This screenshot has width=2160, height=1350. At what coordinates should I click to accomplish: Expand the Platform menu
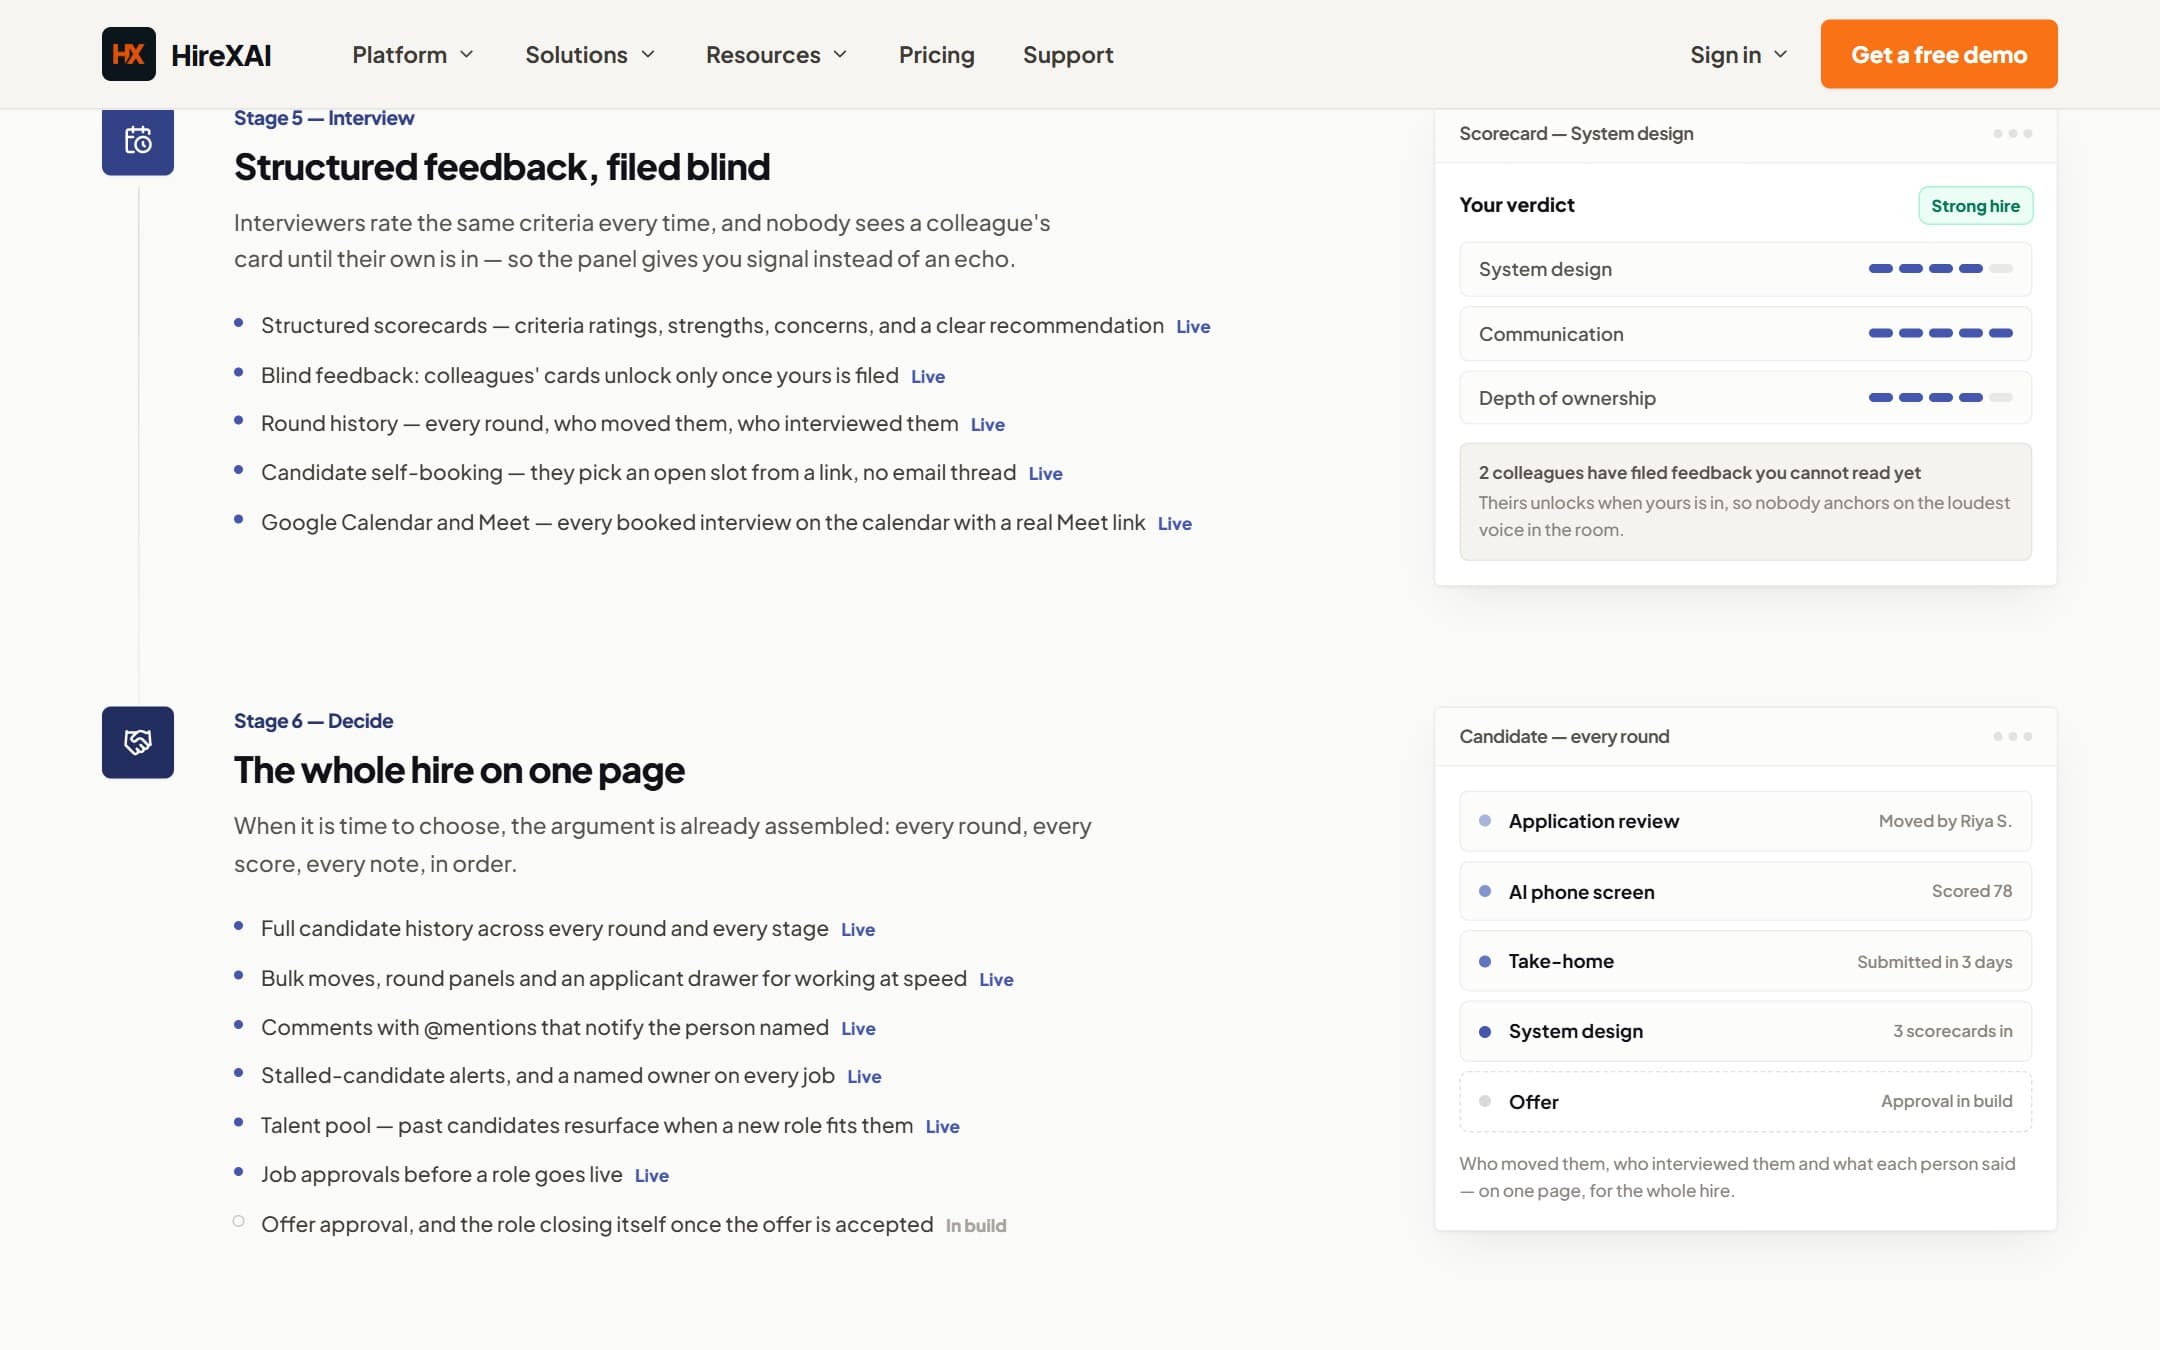[412, 54]
